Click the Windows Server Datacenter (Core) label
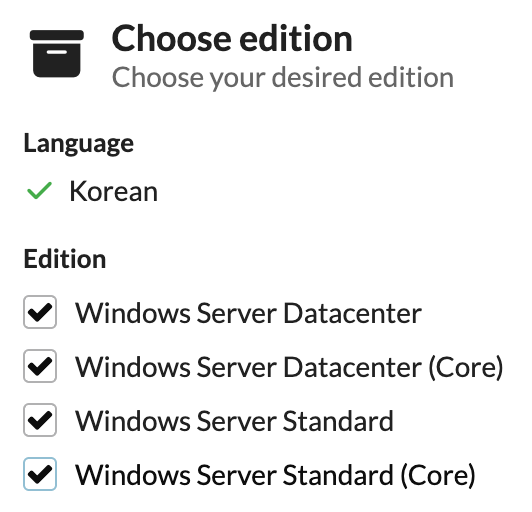The height and width of the screenshot is (512, 532). 289,367
